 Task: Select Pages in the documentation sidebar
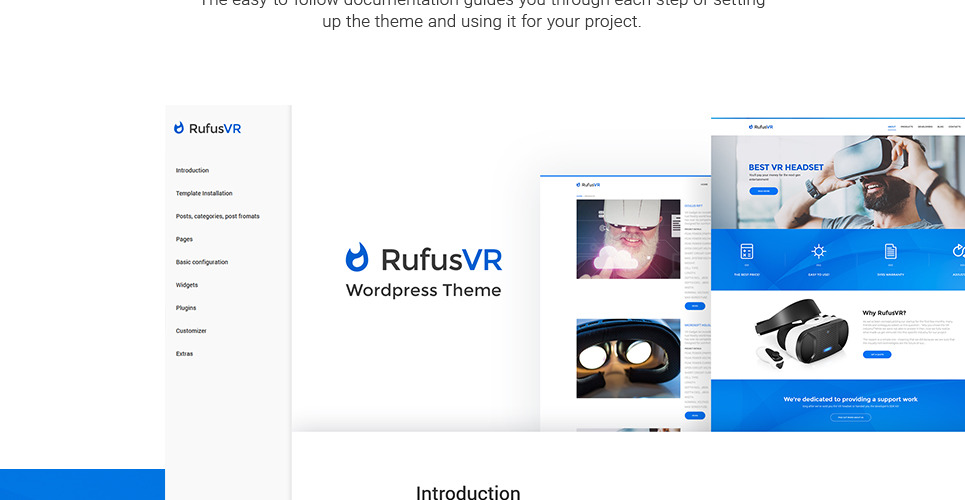(184, 240)
